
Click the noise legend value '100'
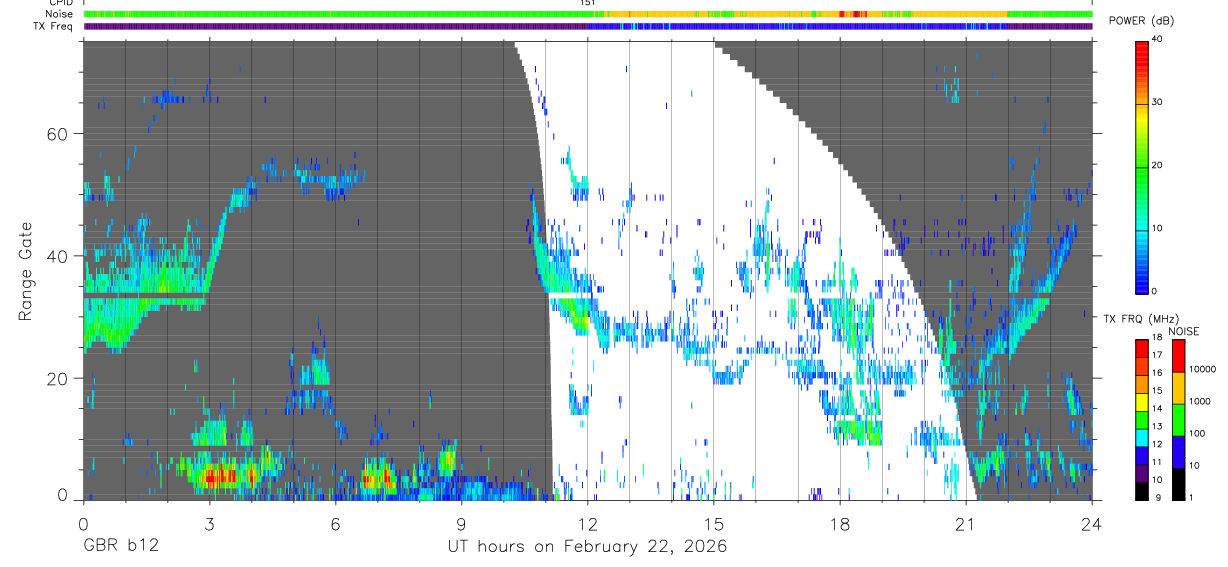(x=1199, y=433)
